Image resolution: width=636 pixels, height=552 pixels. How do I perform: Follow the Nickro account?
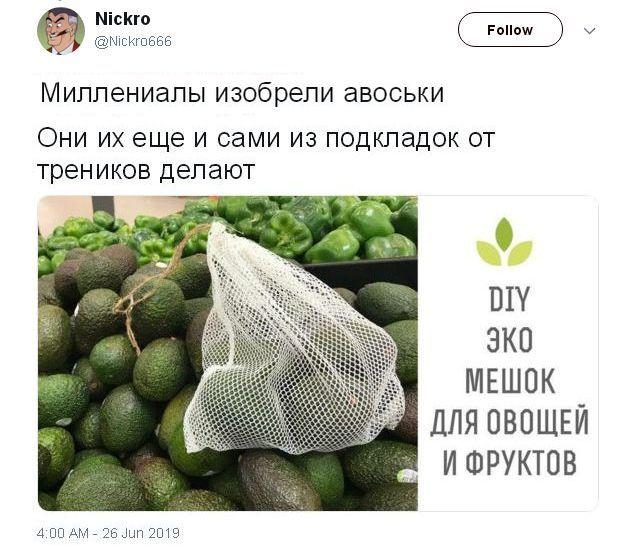[x=510, y=30]
